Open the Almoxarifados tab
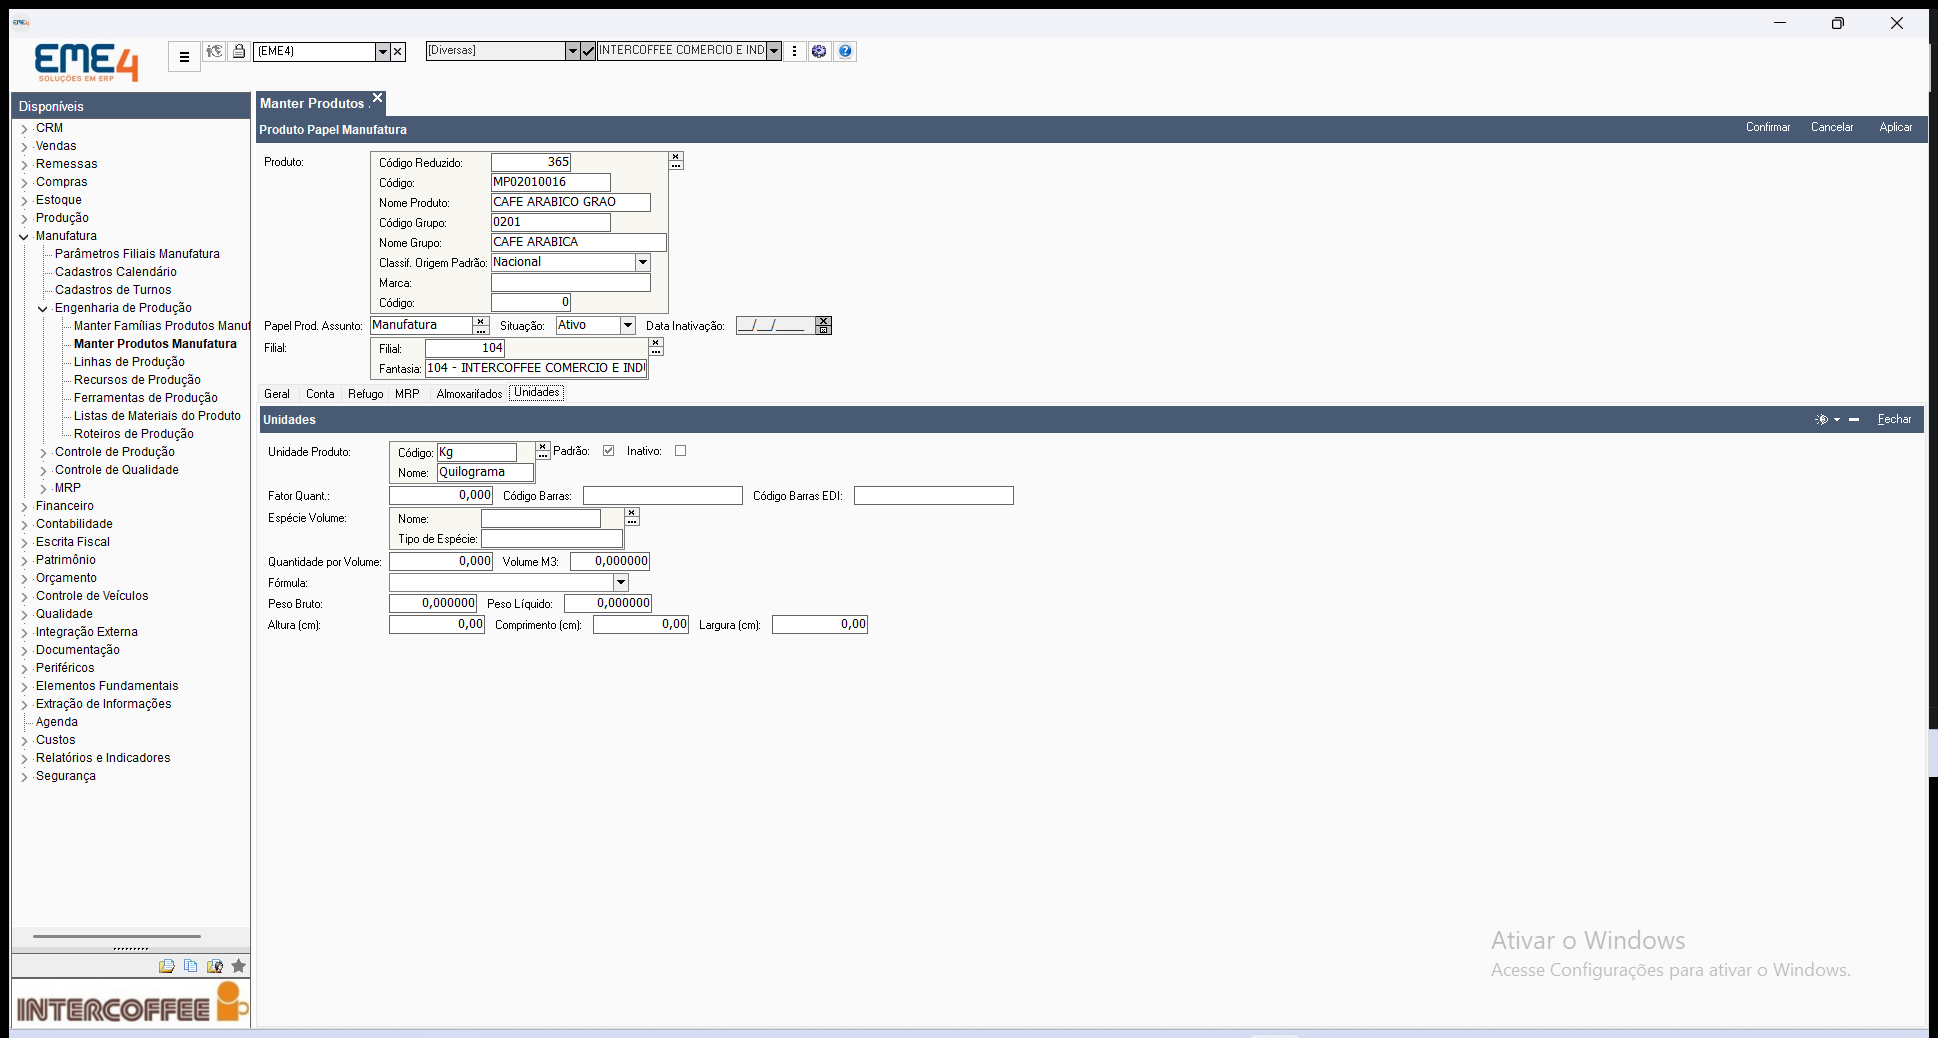Image resolution: width=1938 pixels, height=1038 pixels. tap(469, 394)
